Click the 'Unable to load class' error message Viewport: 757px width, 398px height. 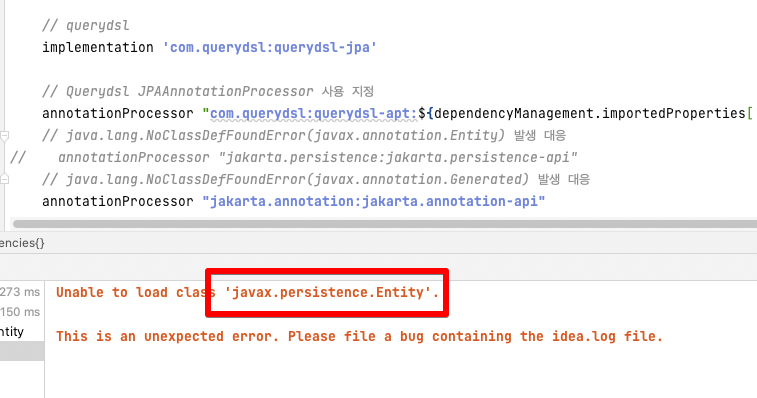click(247, 293)
